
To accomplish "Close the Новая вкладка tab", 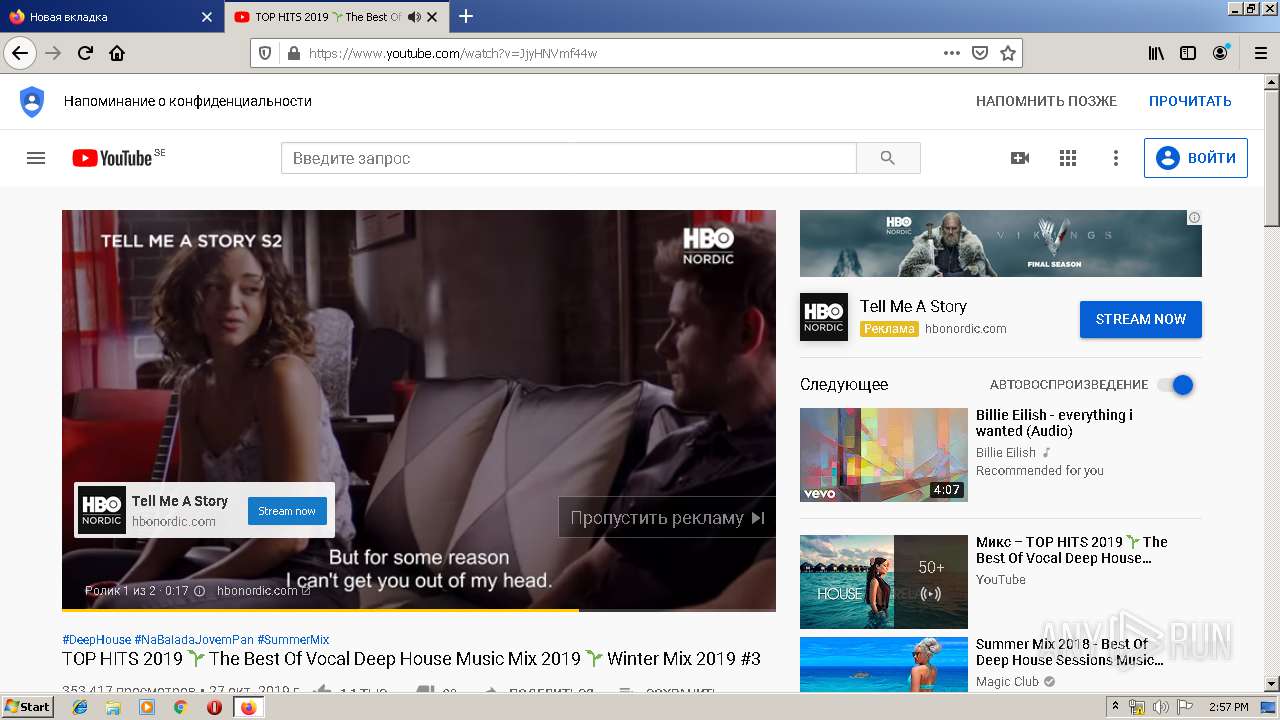I will [x=207, y=17].
